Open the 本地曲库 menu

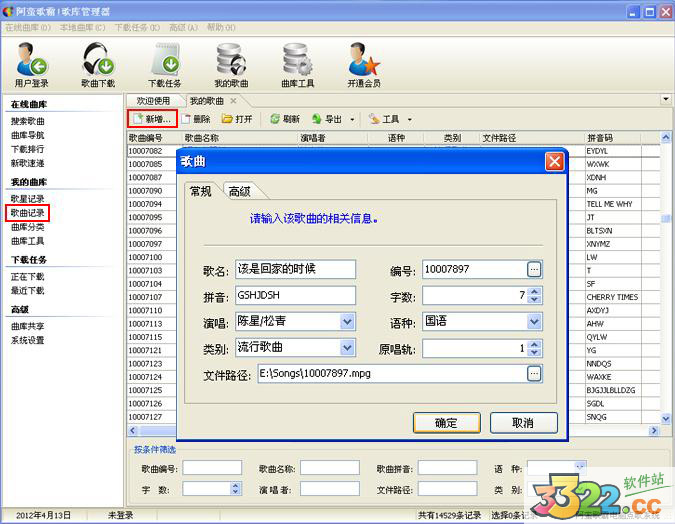(82, 28)
